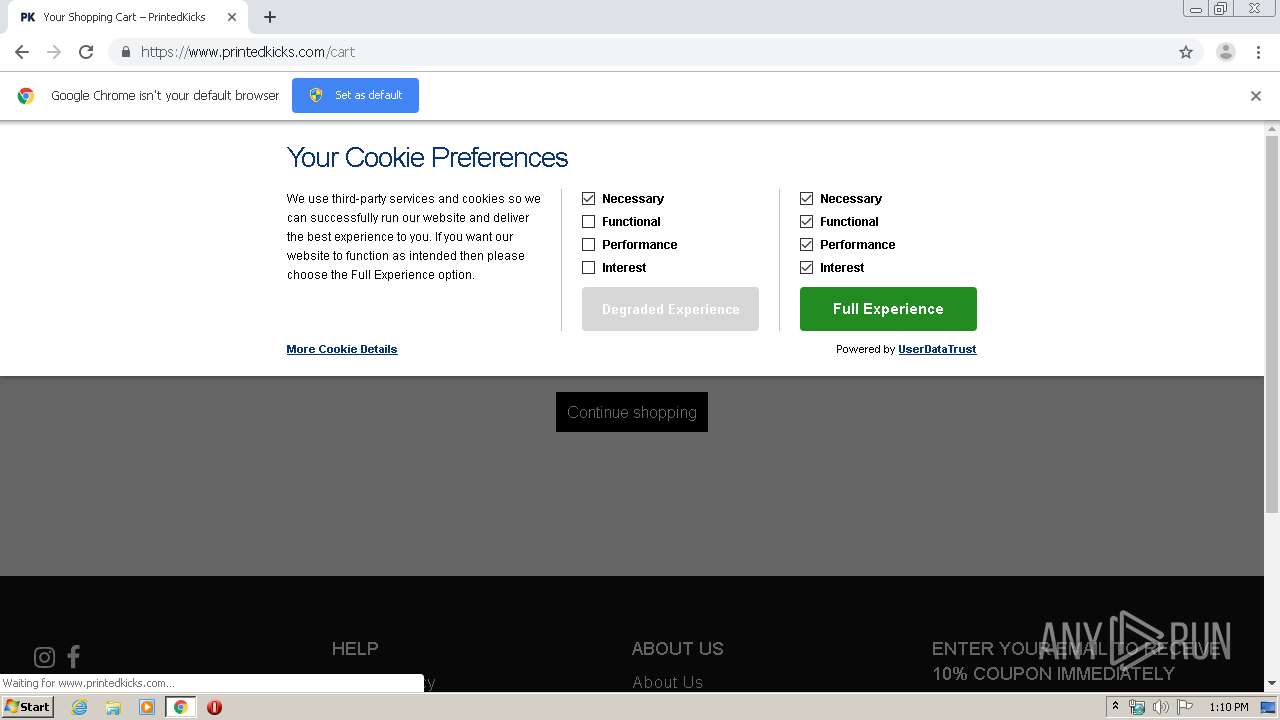Enable Functional cookies in Degraded column
The height and width of the screenshot is (720, 1280).
pyautogui.click(x=588, y=222)
